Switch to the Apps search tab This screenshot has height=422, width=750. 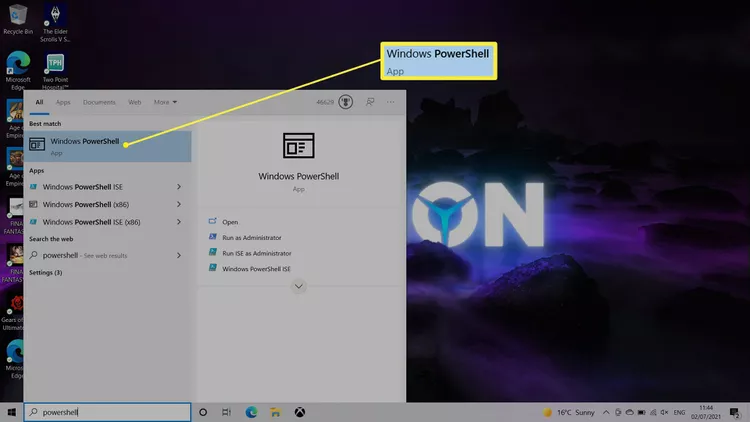coord(63,102)
